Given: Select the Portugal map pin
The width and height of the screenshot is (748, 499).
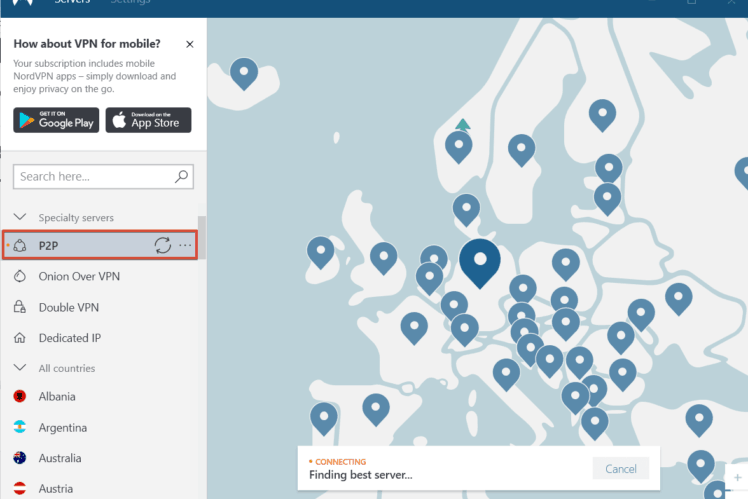Looking at the screenshot, I should point(324,418).
